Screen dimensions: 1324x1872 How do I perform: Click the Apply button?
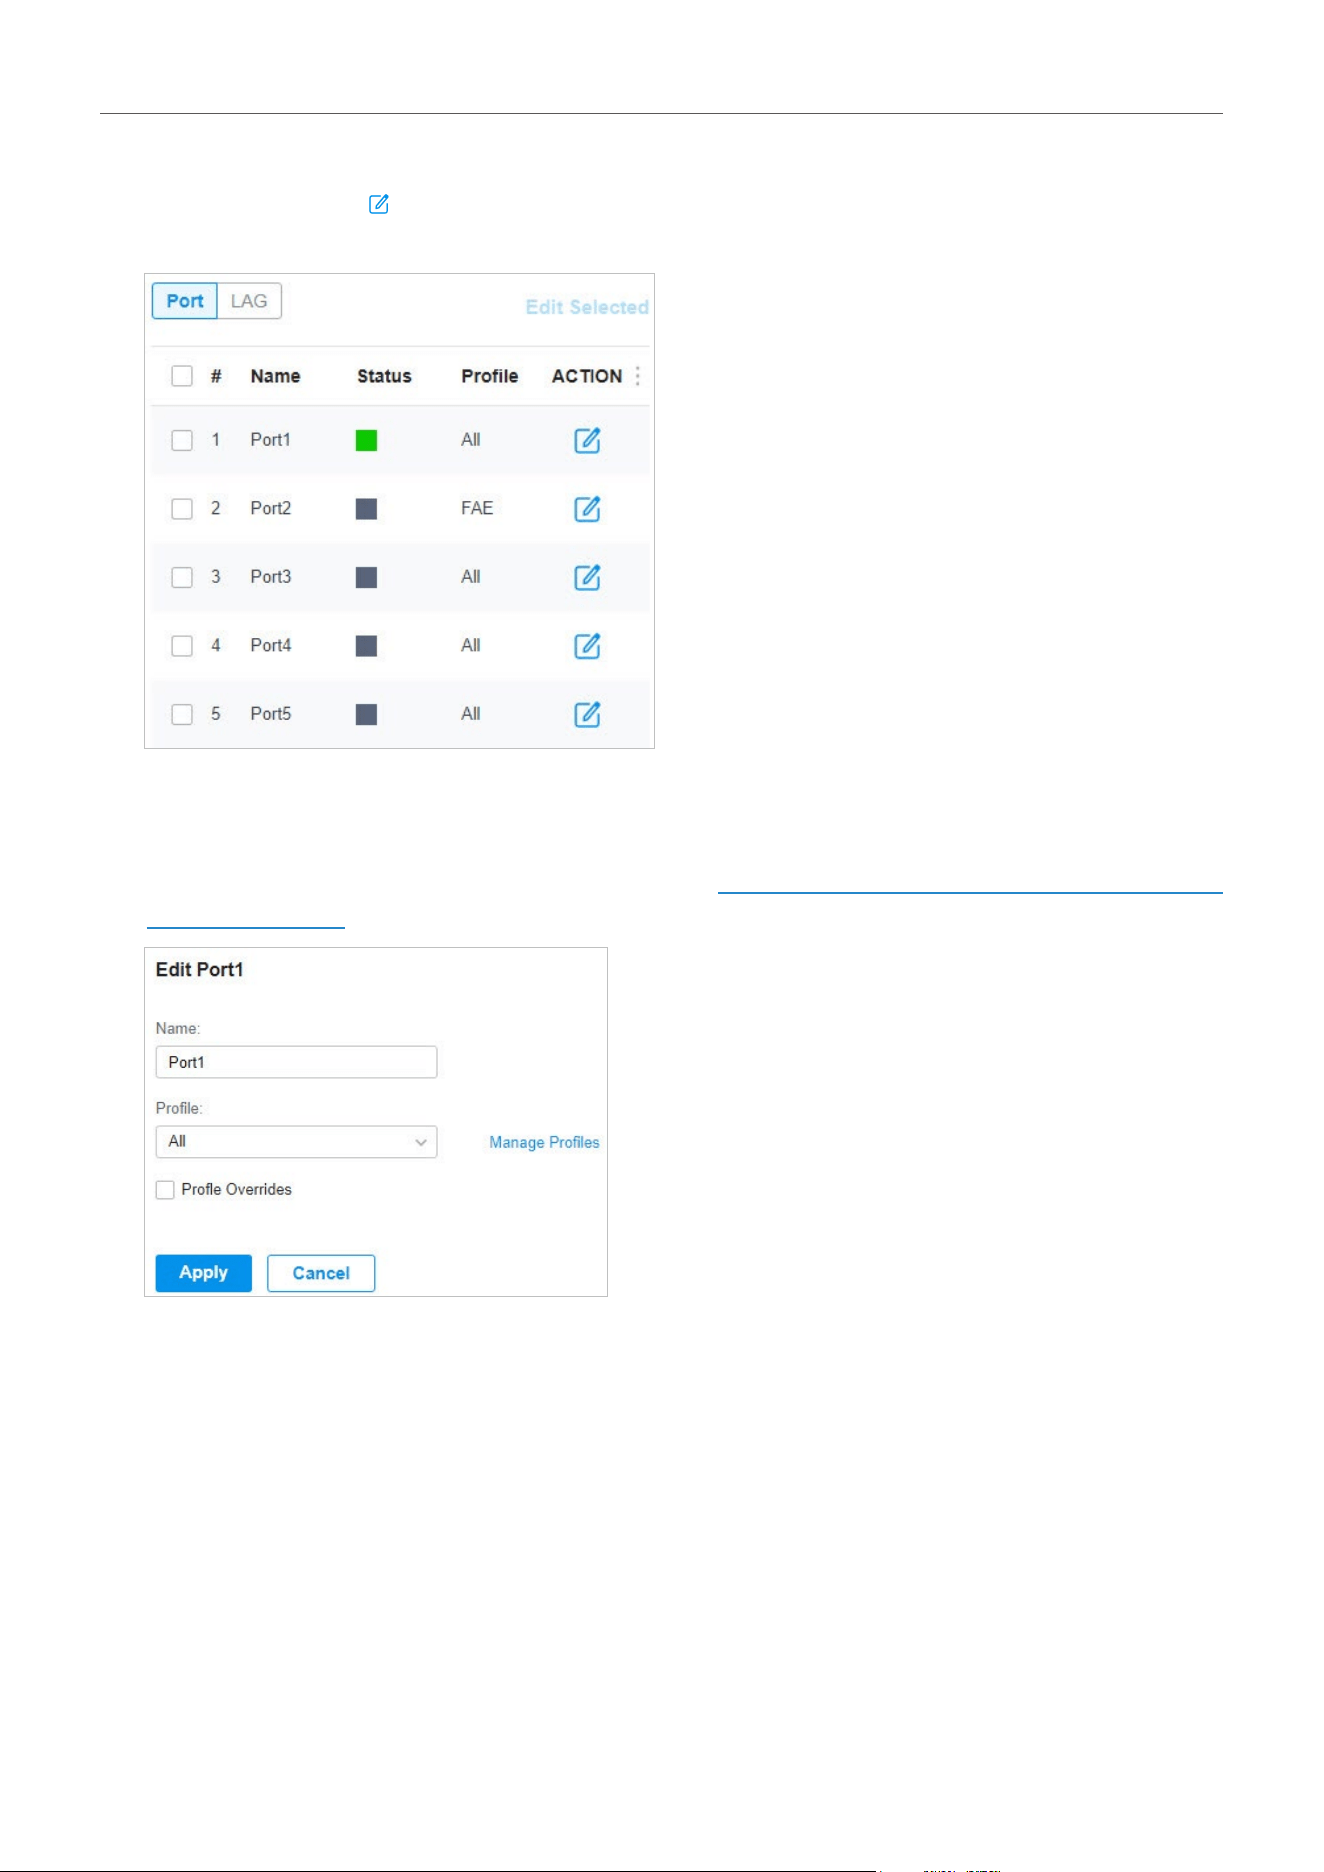click(204, 1273)
